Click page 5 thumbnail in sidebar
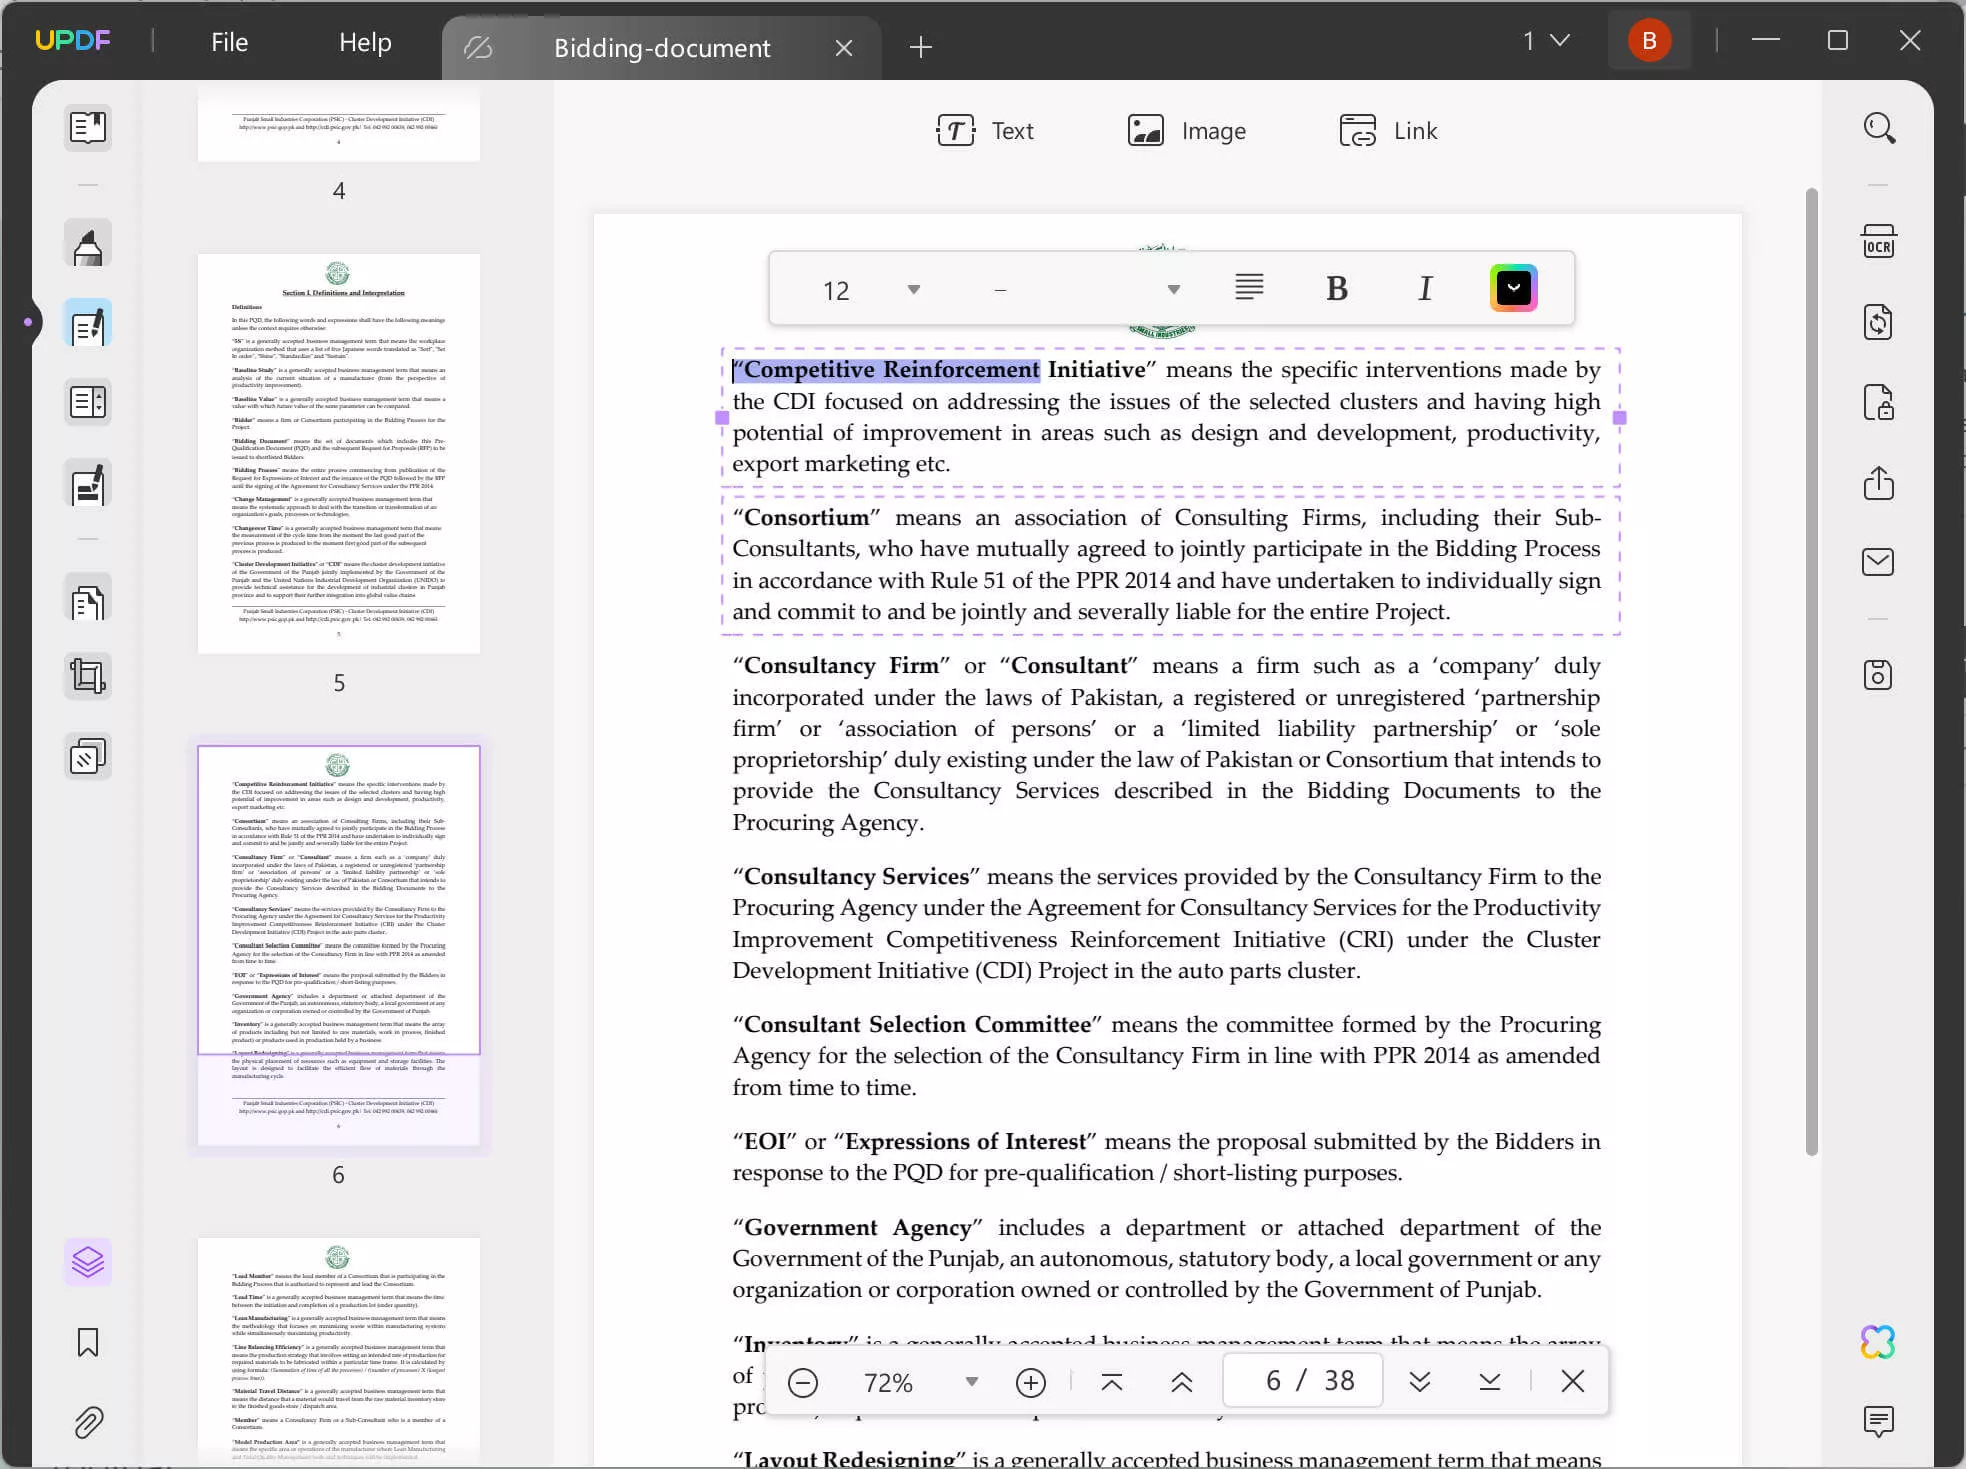The width and height of the screenshot is (1966, 1469). (x=338, y=463)
